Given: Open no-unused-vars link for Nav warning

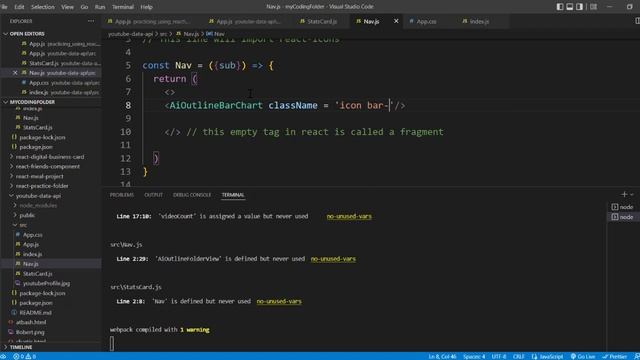Looking at the screenshot, I should click(279, 301).
